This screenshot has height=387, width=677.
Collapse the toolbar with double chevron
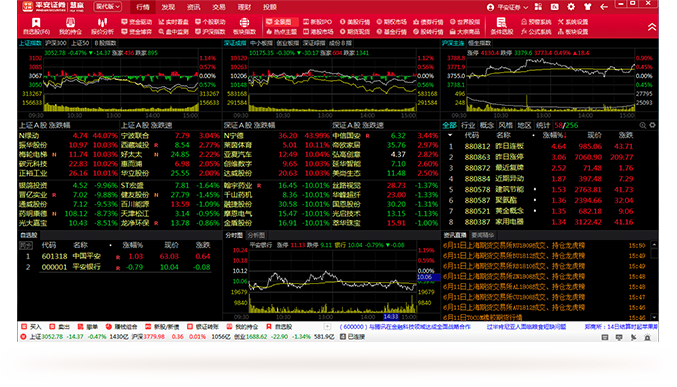point(652,27)
